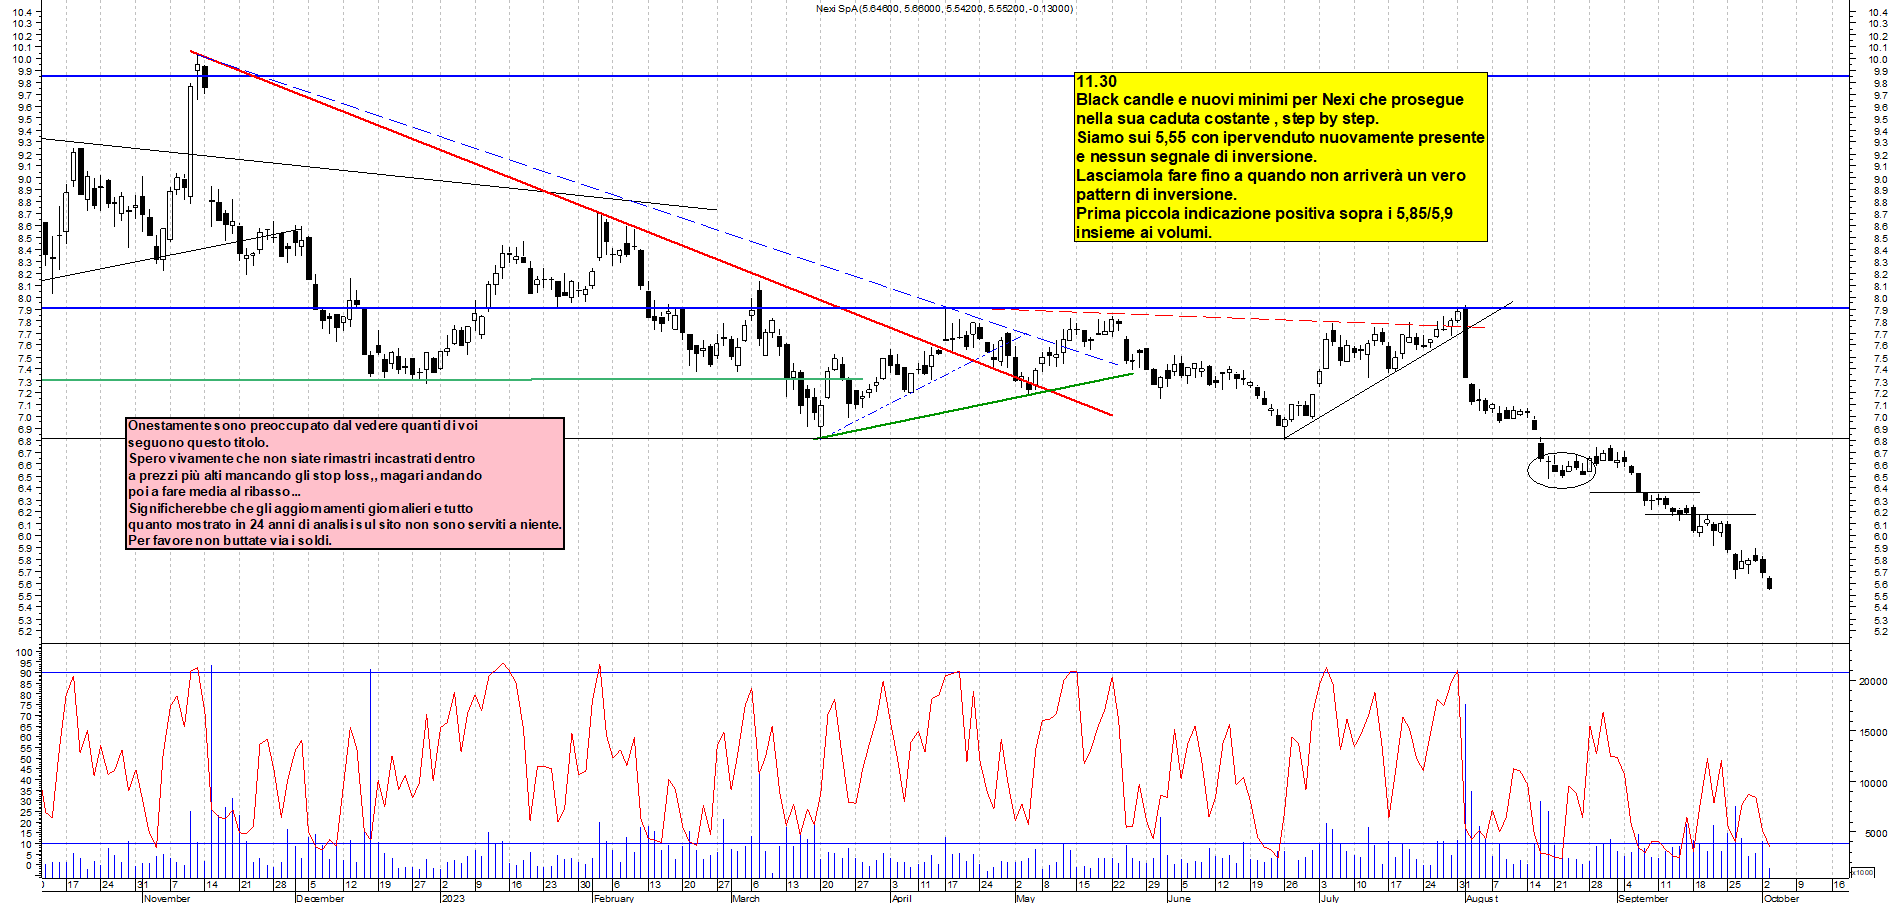1890x903 pixels.
Task: Click the "December" month label
Action: pos(320,898)
